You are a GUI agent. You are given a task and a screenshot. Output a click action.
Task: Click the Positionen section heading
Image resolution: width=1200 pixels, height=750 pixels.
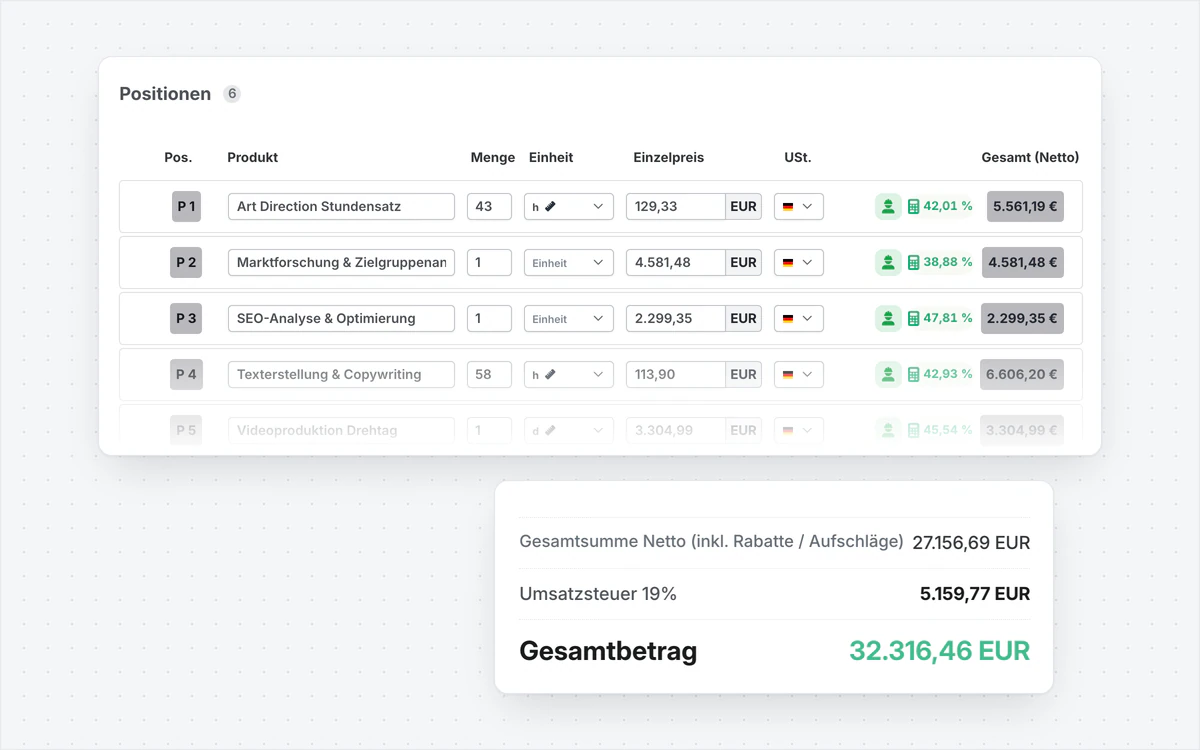[x=165, y=94]
